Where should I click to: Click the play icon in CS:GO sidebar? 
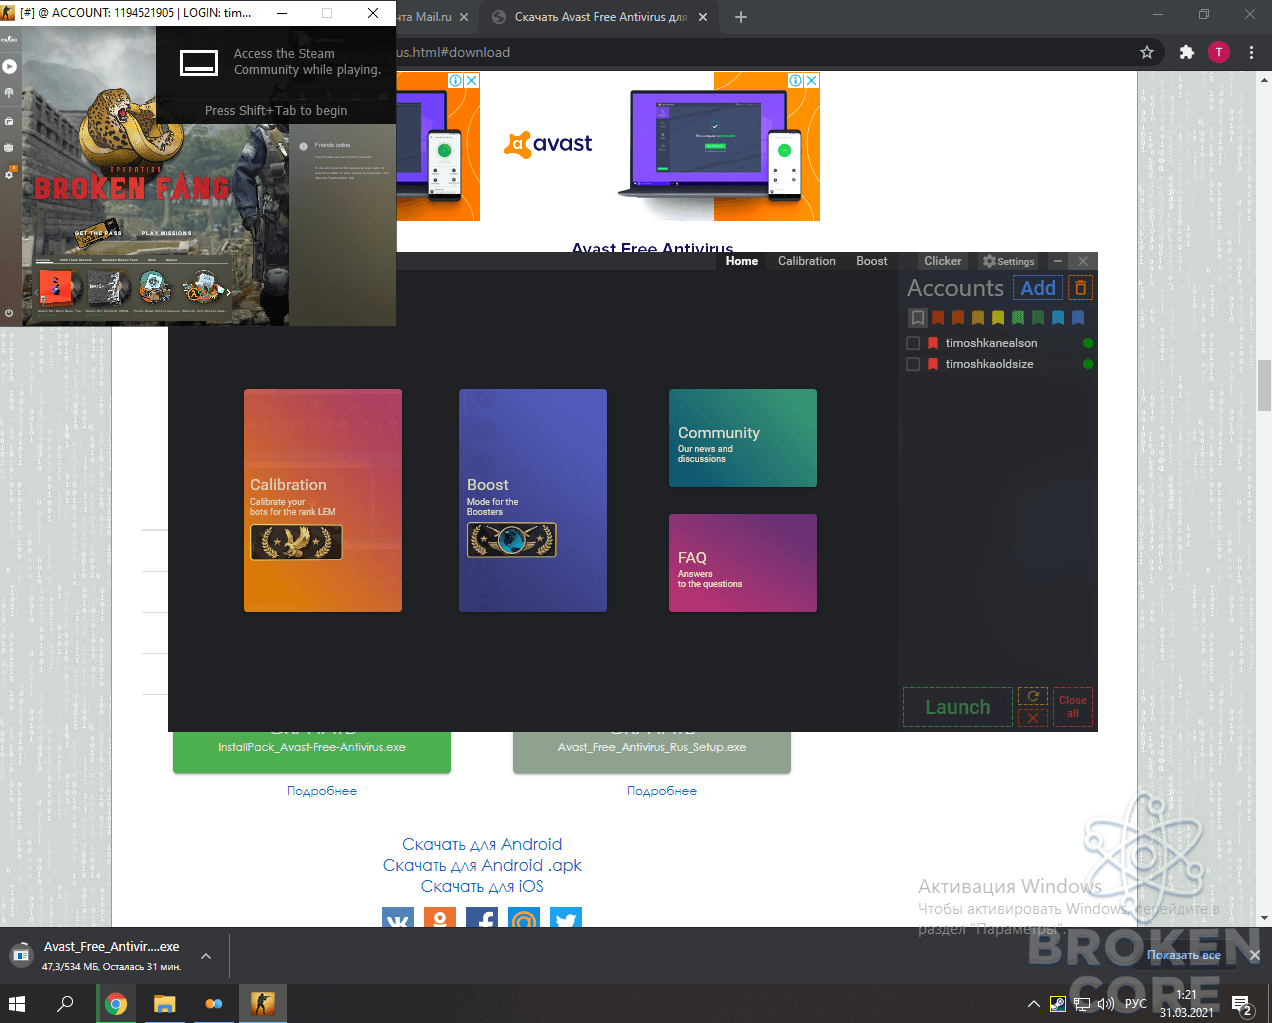point(9,66)
